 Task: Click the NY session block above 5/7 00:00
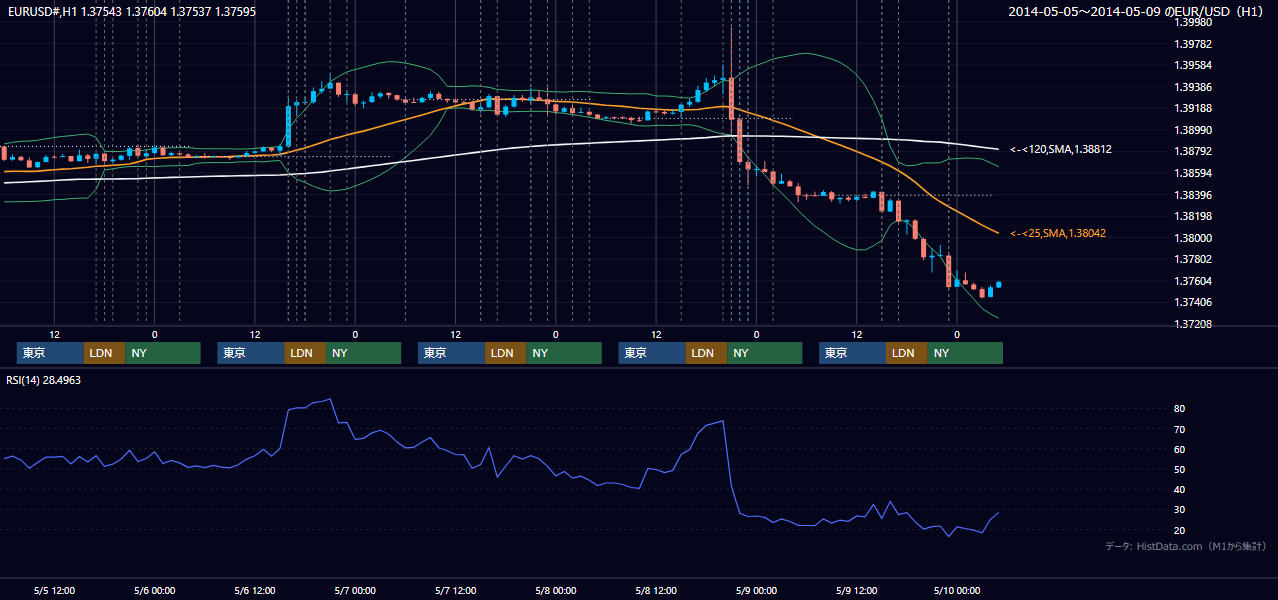tap(363, 353)
